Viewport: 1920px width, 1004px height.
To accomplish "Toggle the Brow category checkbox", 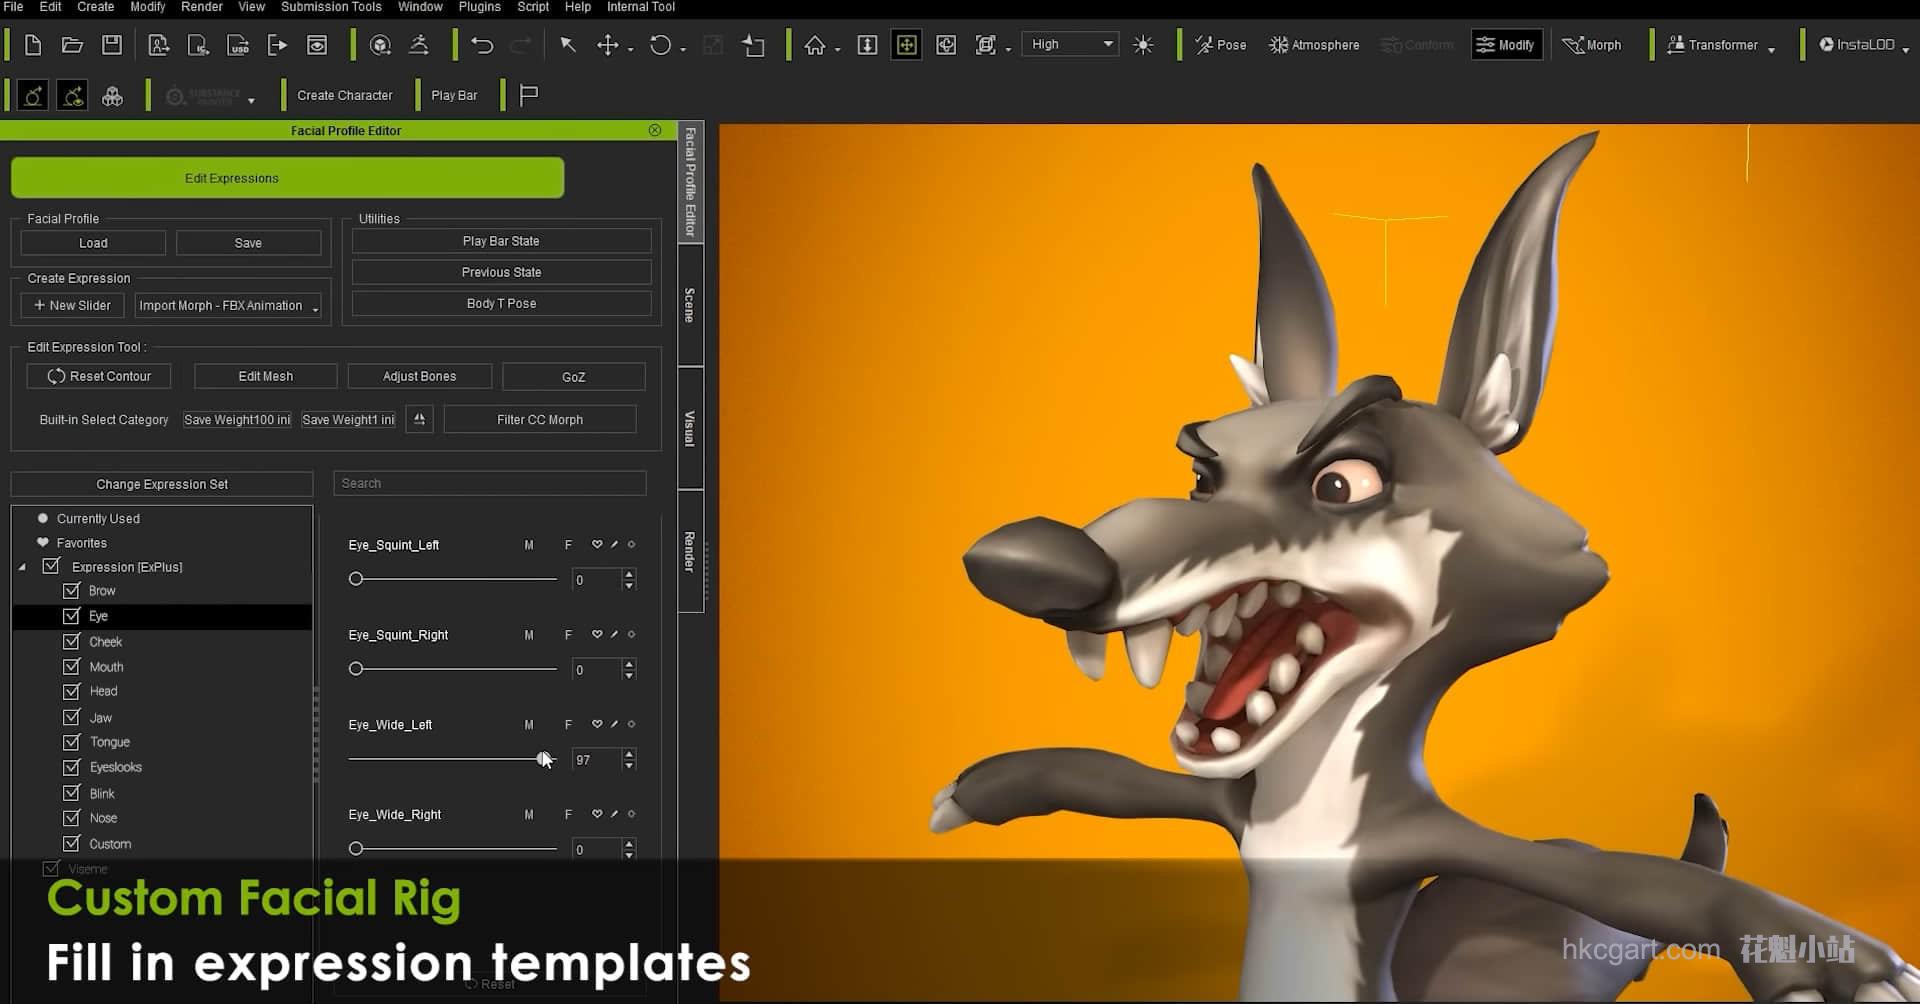I will tap(71, 590).
